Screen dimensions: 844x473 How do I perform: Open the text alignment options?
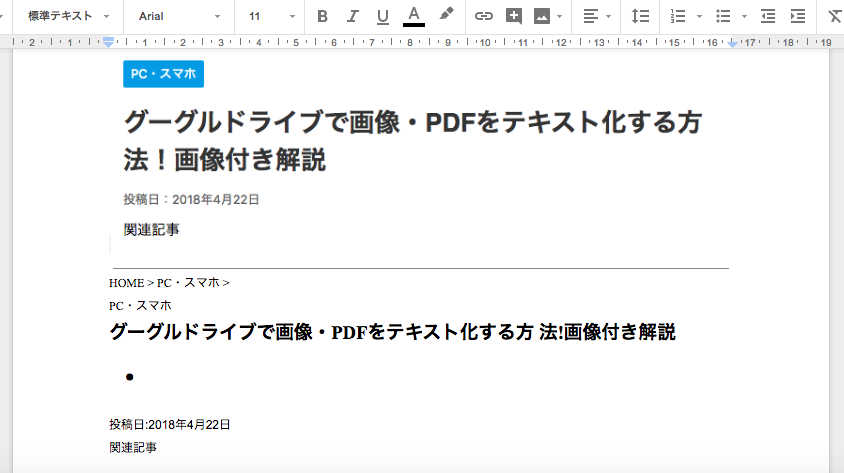pos(597,16)
